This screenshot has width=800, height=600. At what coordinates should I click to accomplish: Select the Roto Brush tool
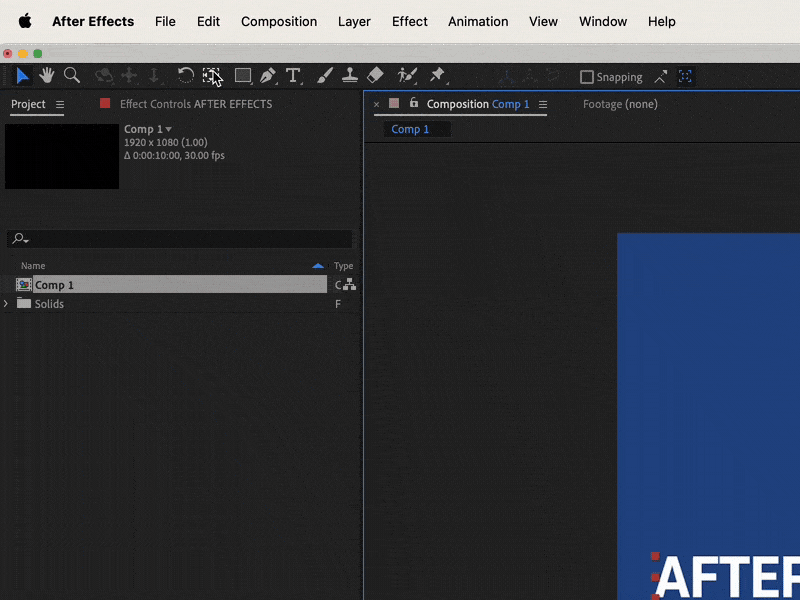tap(407, 76)
